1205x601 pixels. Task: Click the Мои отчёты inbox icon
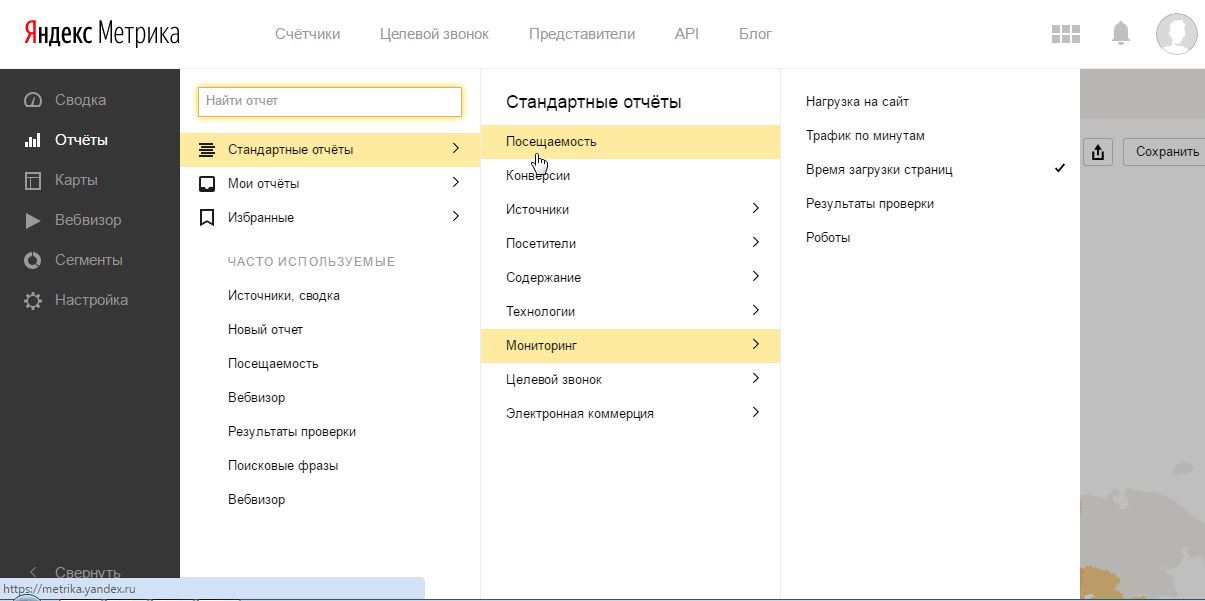(207, 184)
